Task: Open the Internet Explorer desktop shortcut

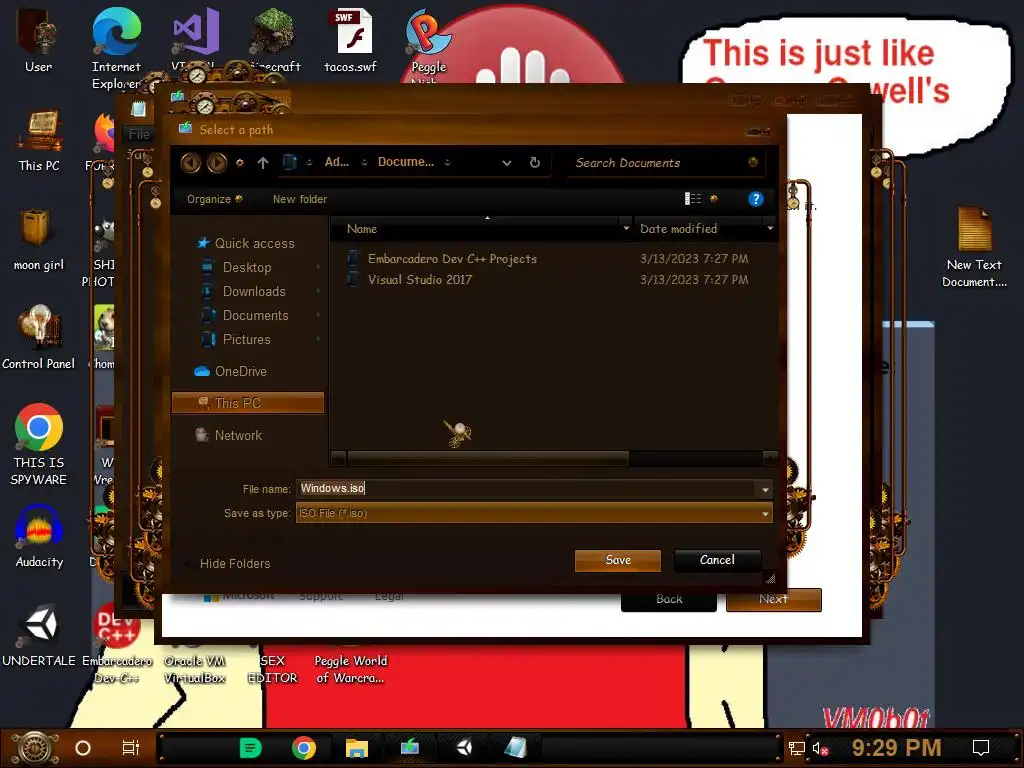Action: [116, 47]
